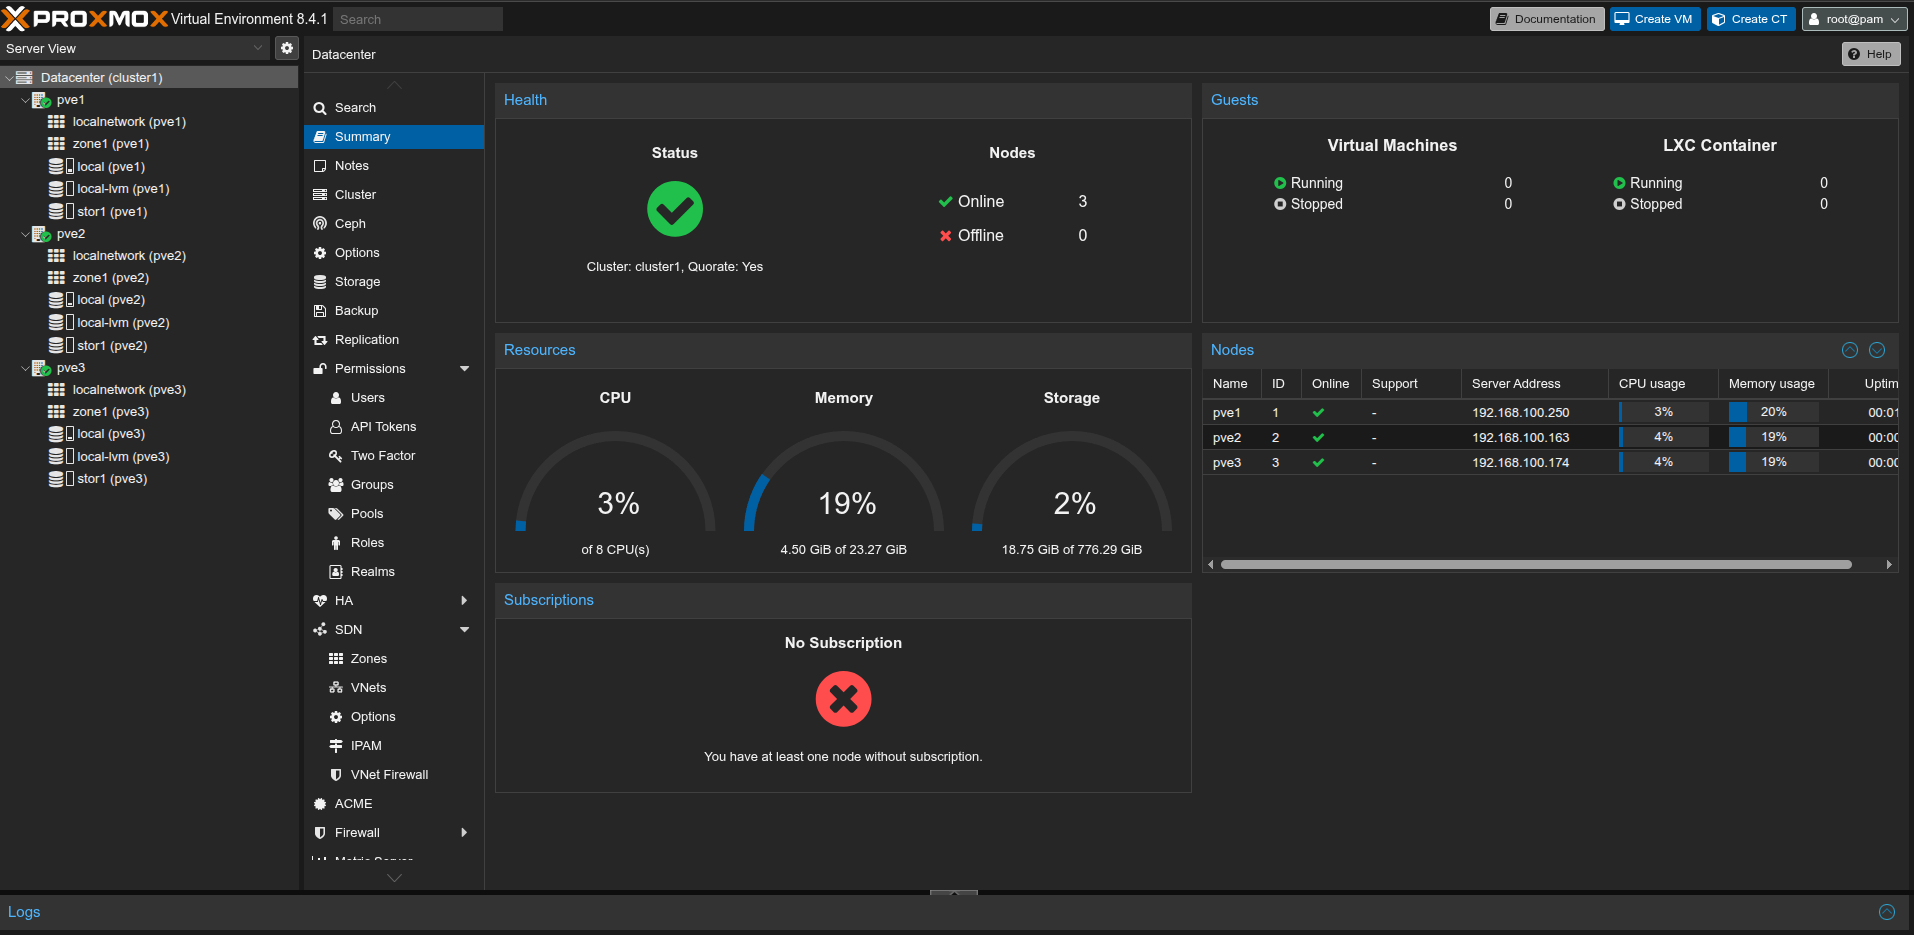Toggle the Logs panel expand button

(x=1887, y=912)
